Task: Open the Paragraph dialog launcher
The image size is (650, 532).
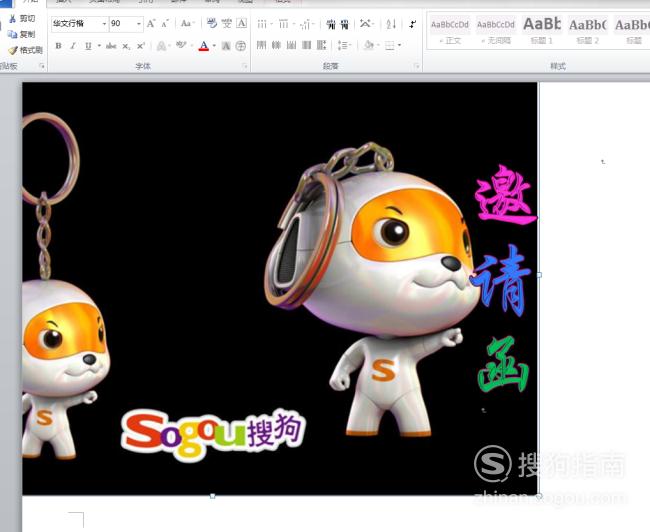Action: pos(417,66)
